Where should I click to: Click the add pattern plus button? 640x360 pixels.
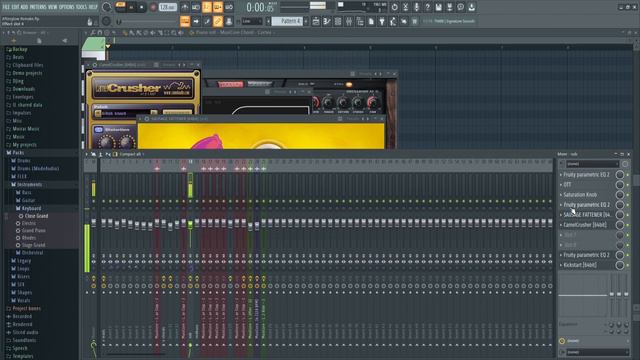point(306,21)
